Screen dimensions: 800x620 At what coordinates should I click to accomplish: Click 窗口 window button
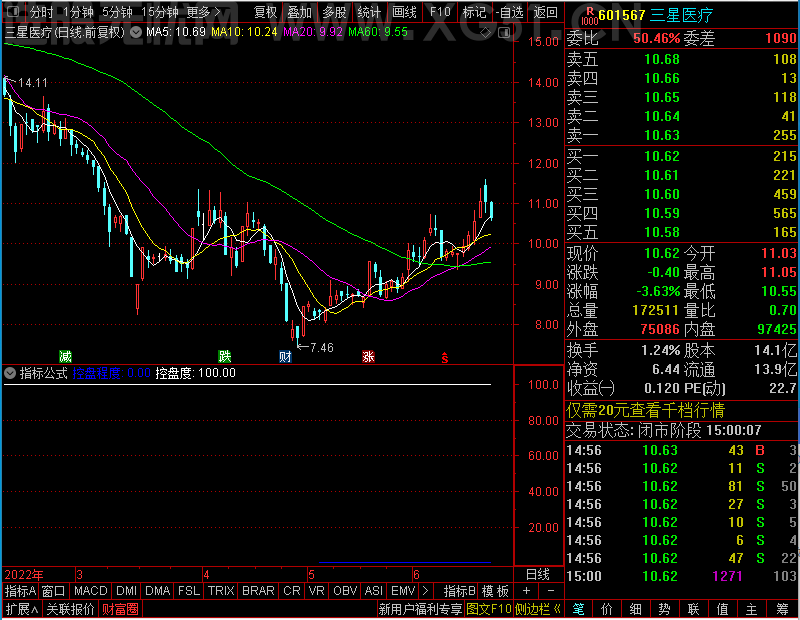point(54,591)
